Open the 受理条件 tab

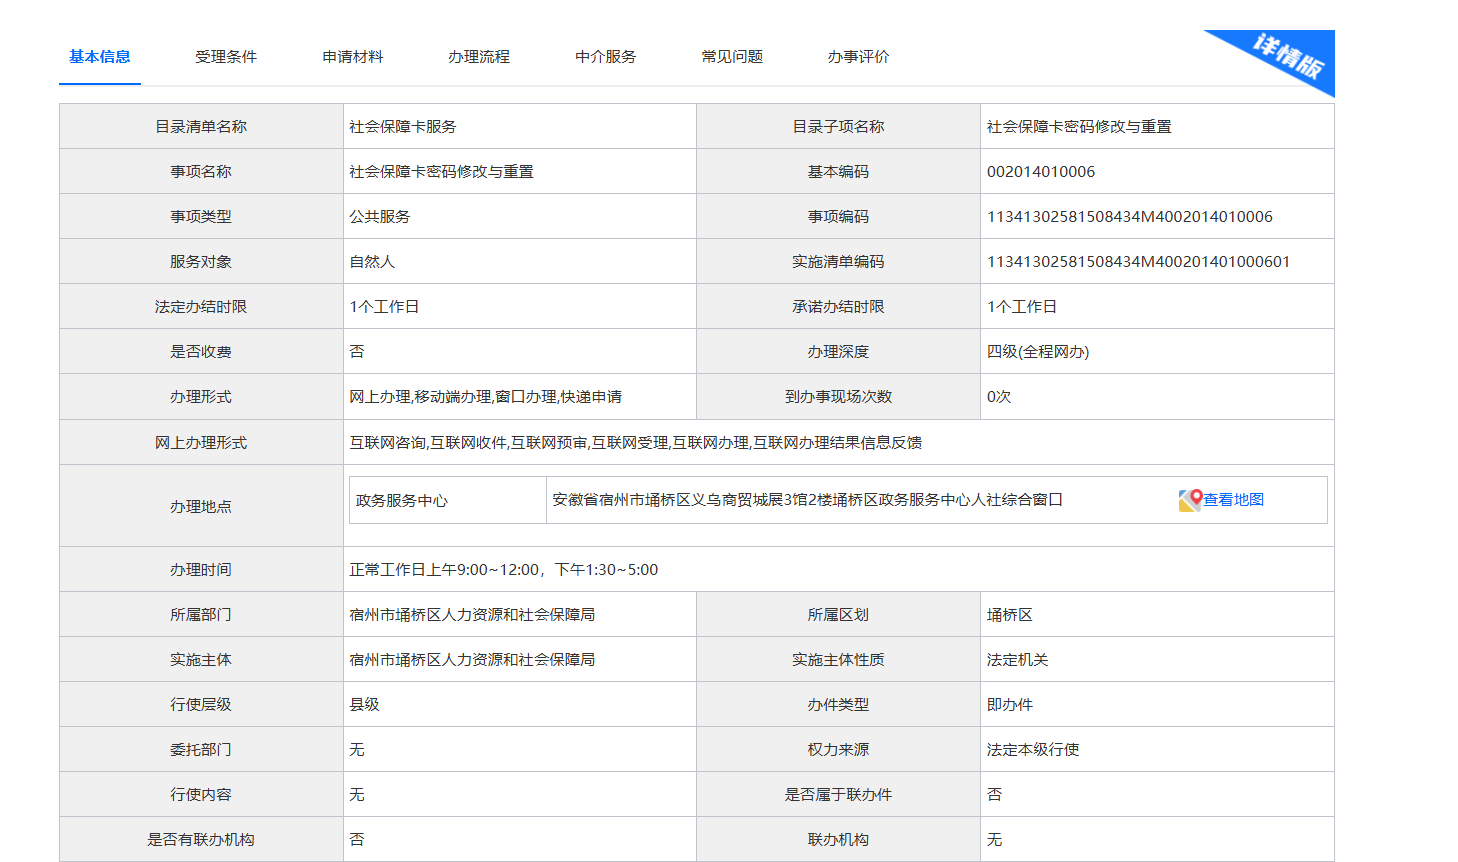pos(226,57)
